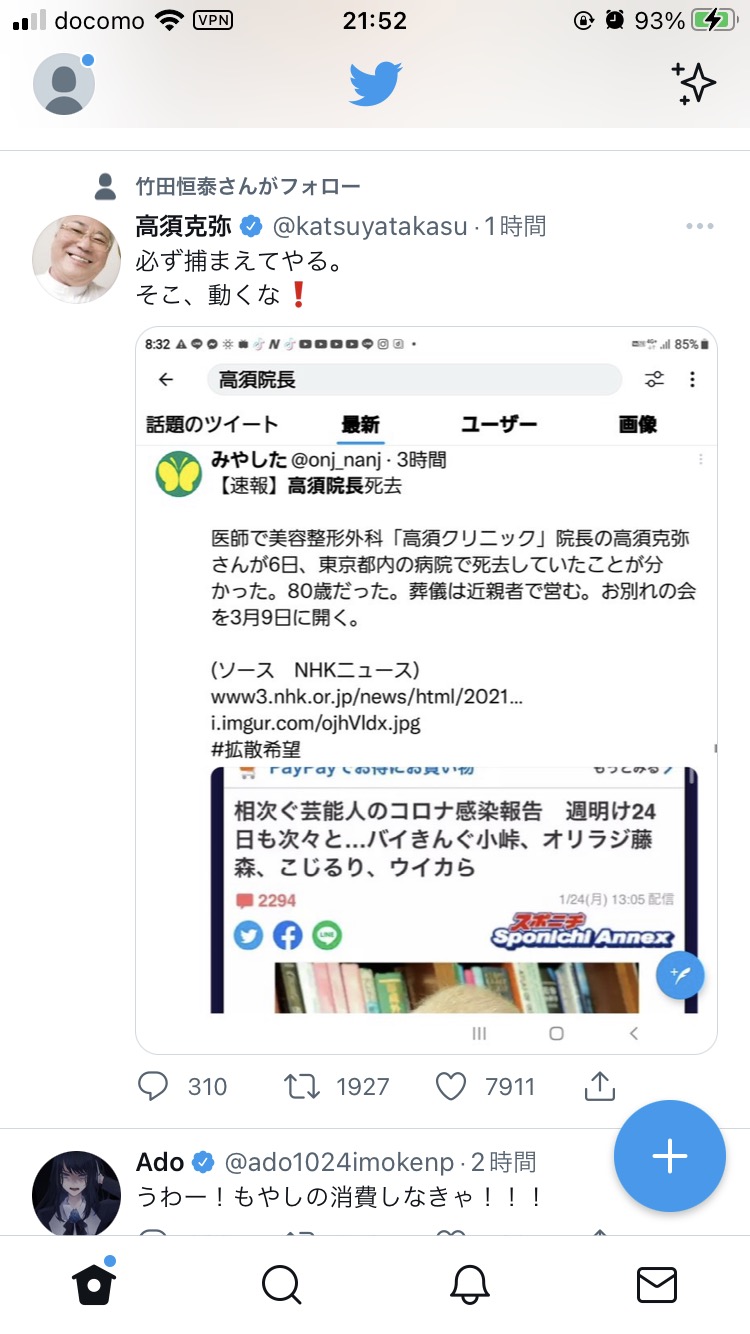Open the @katsuyatakasu handle link
Image resolution: width=750 pixels, height=1334 pixels.
click(x=368, y=227)
